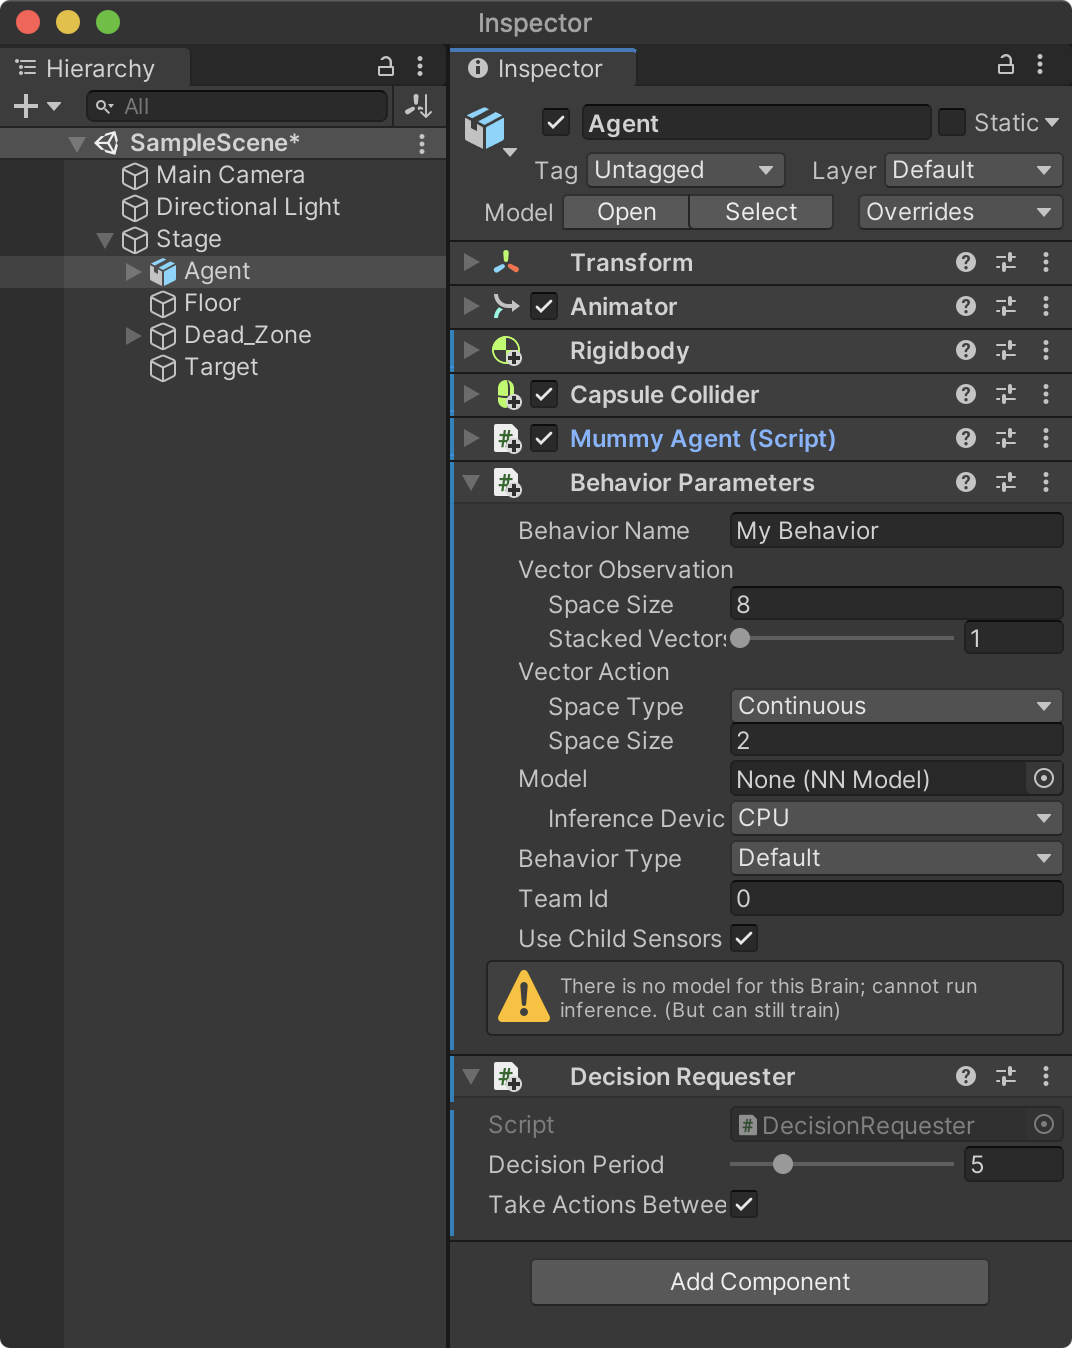The image size is (1072, 1348).
Task: Open SampleScene context menu dots
Action: tap(422, 143)
